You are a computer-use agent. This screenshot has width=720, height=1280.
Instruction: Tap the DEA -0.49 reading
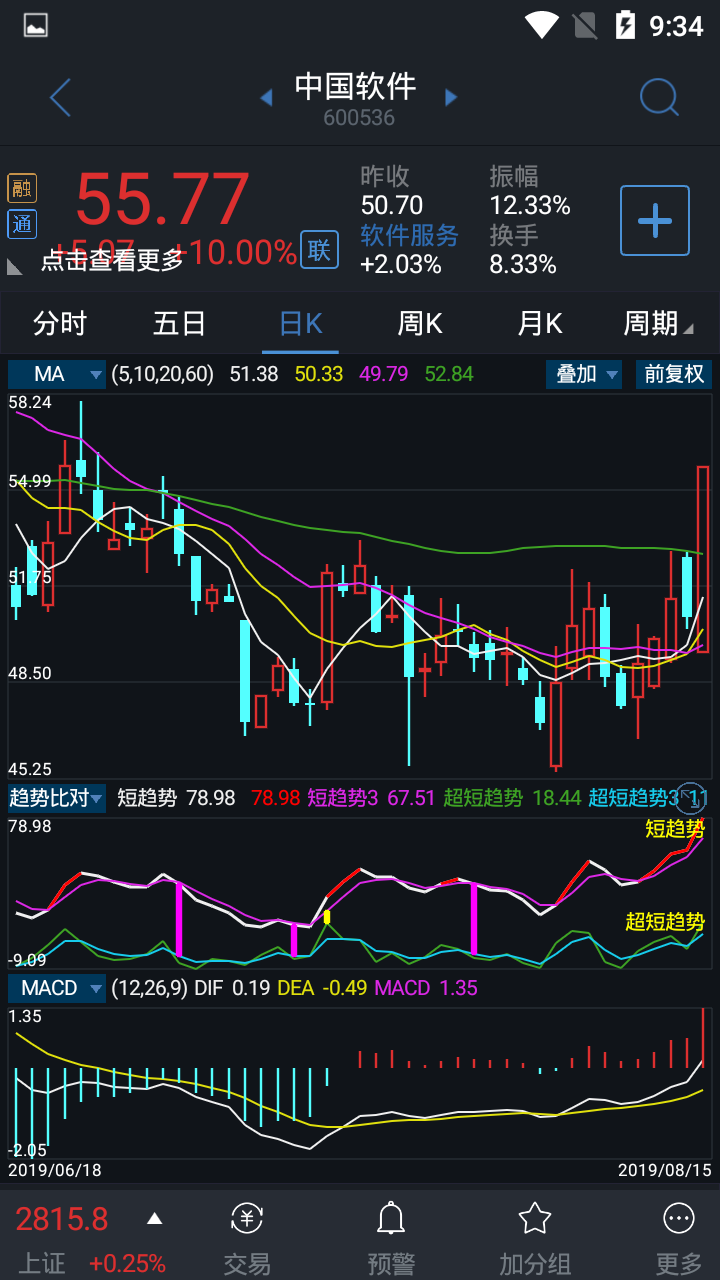point(322,988)
